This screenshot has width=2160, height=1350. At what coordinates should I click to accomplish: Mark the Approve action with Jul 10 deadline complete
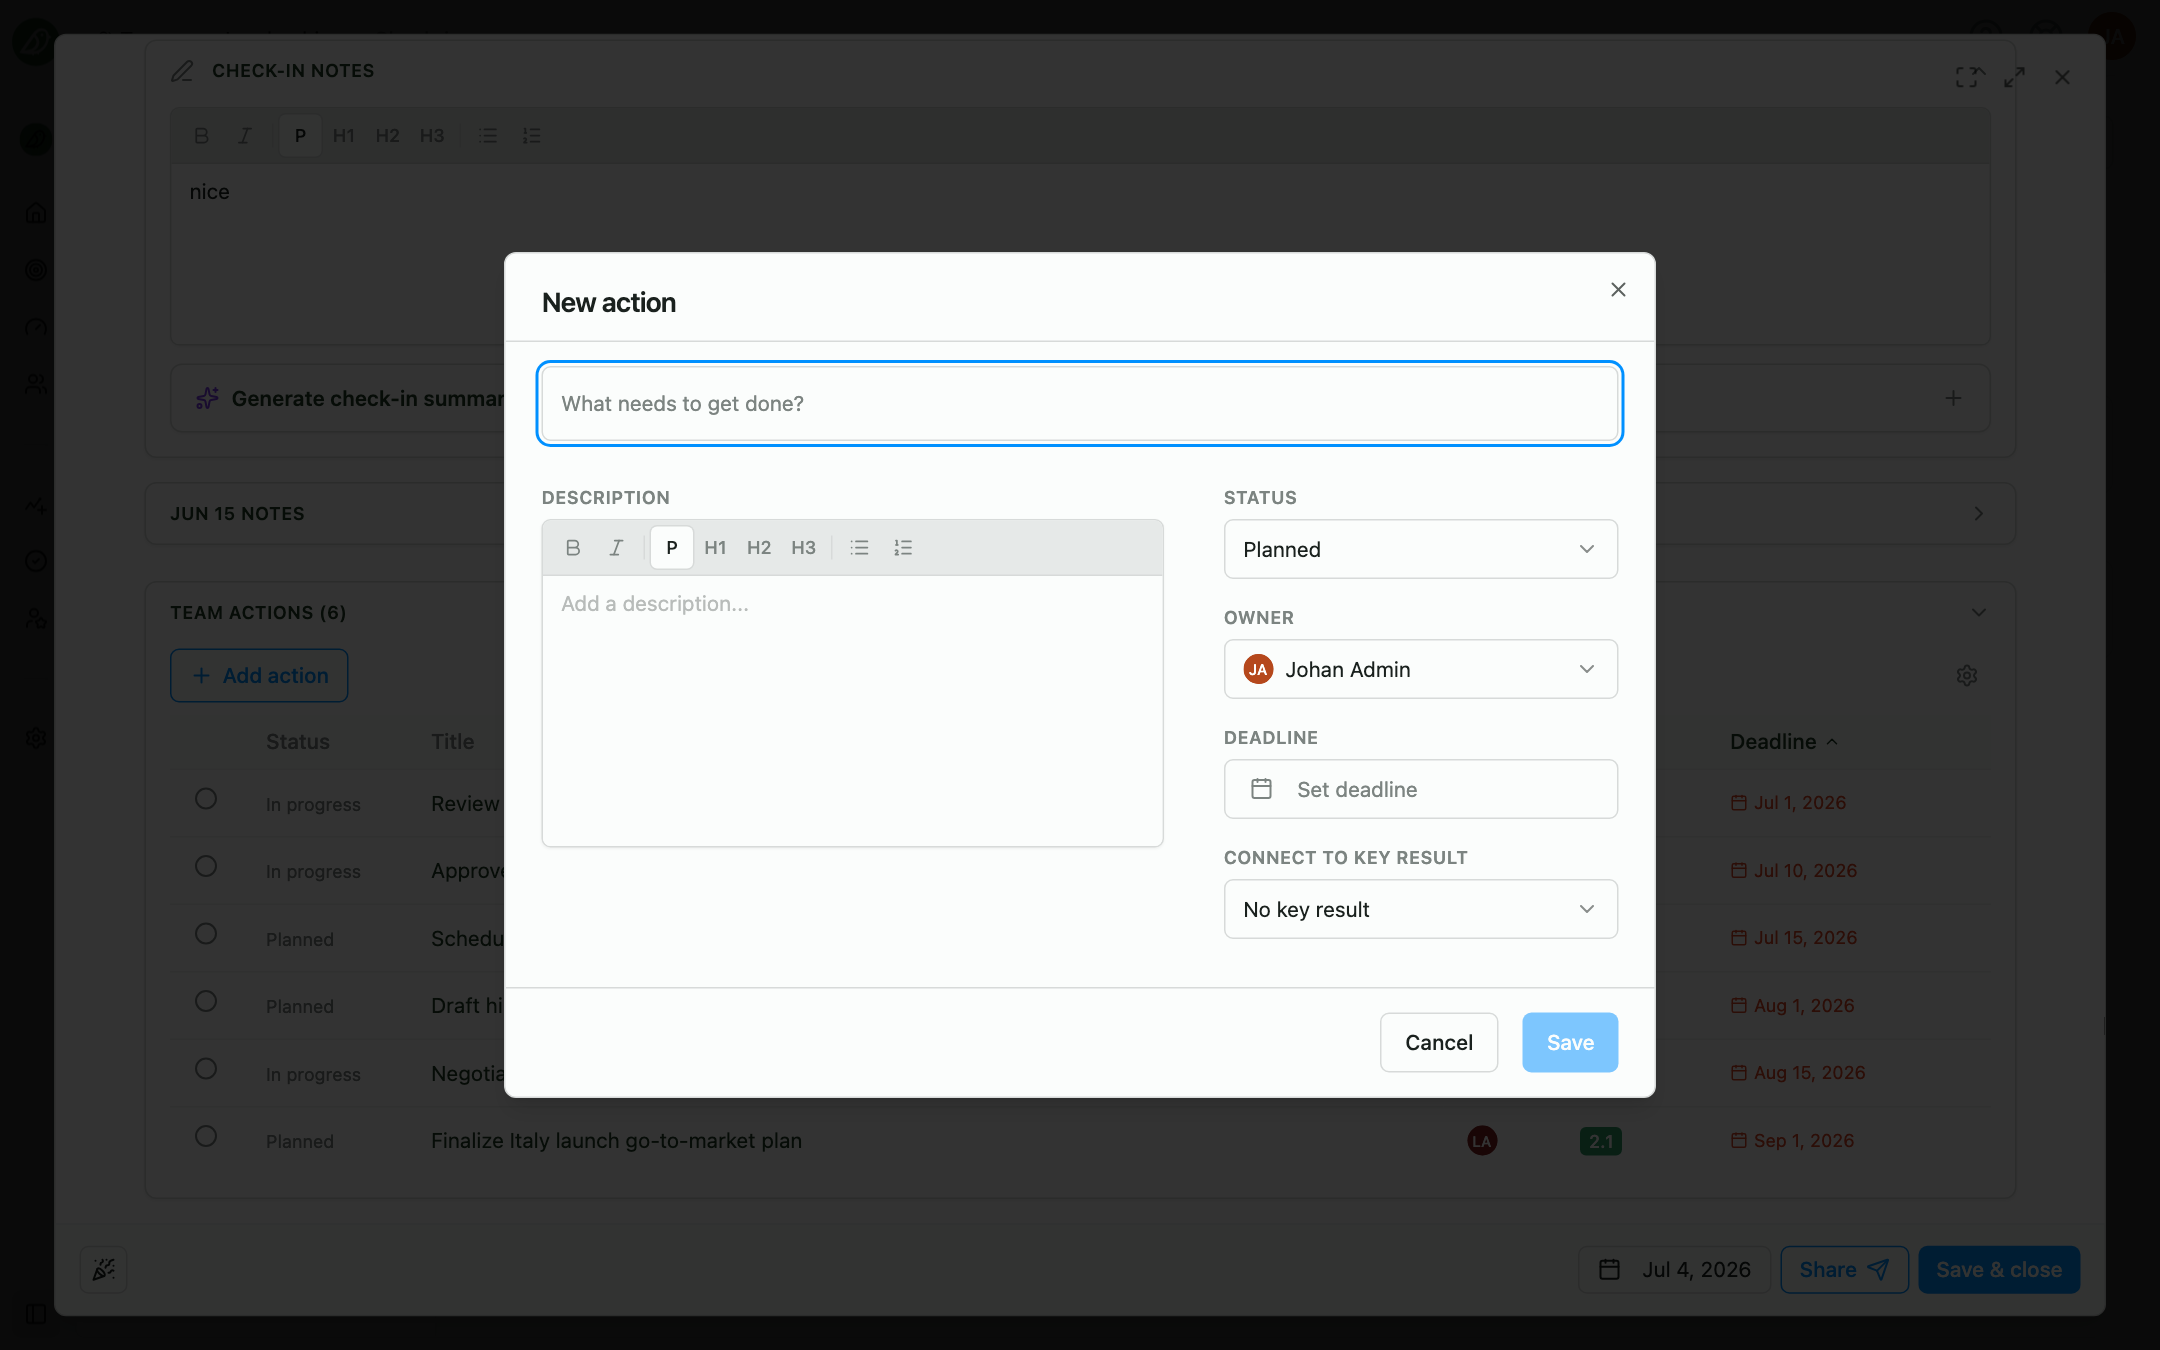[x=206, y=866]
